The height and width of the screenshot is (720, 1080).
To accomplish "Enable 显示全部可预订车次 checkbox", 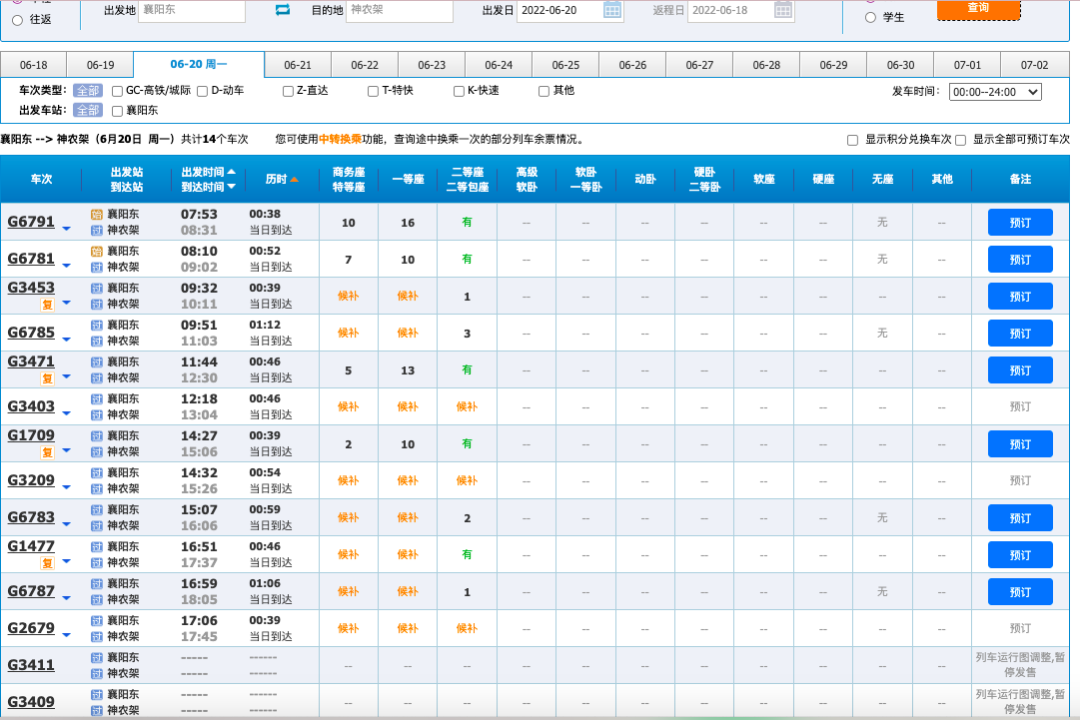I will [x=960, y=141].
